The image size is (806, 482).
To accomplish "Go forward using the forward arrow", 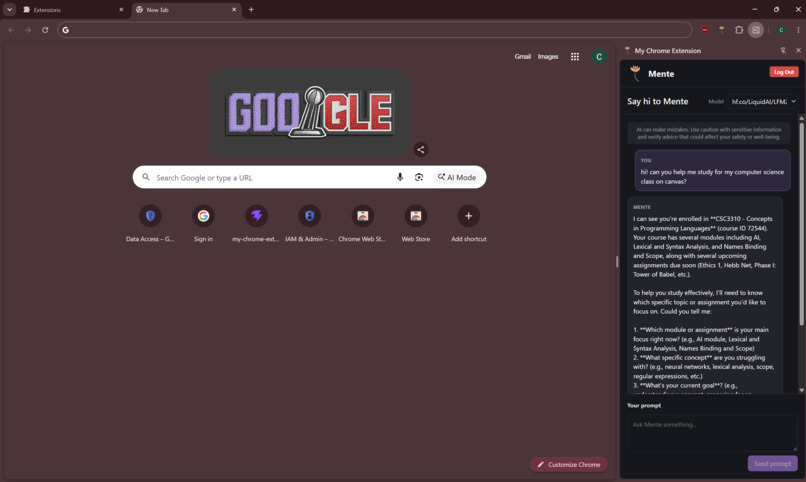I will pos(28,30).
